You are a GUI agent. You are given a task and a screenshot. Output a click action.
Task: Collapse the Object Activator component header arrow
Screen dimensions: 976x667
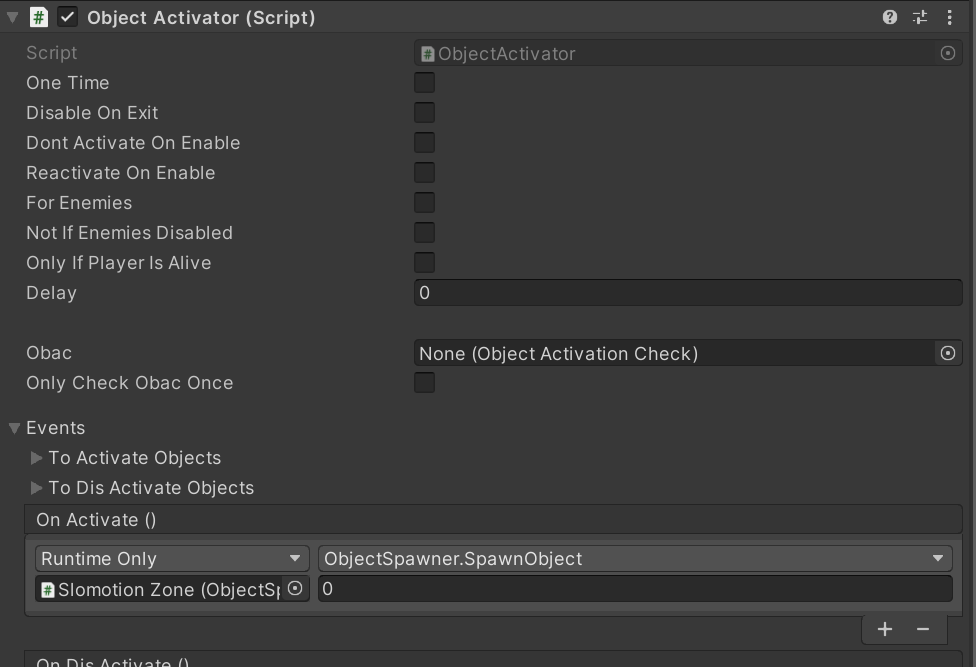[x=13, y=17]
